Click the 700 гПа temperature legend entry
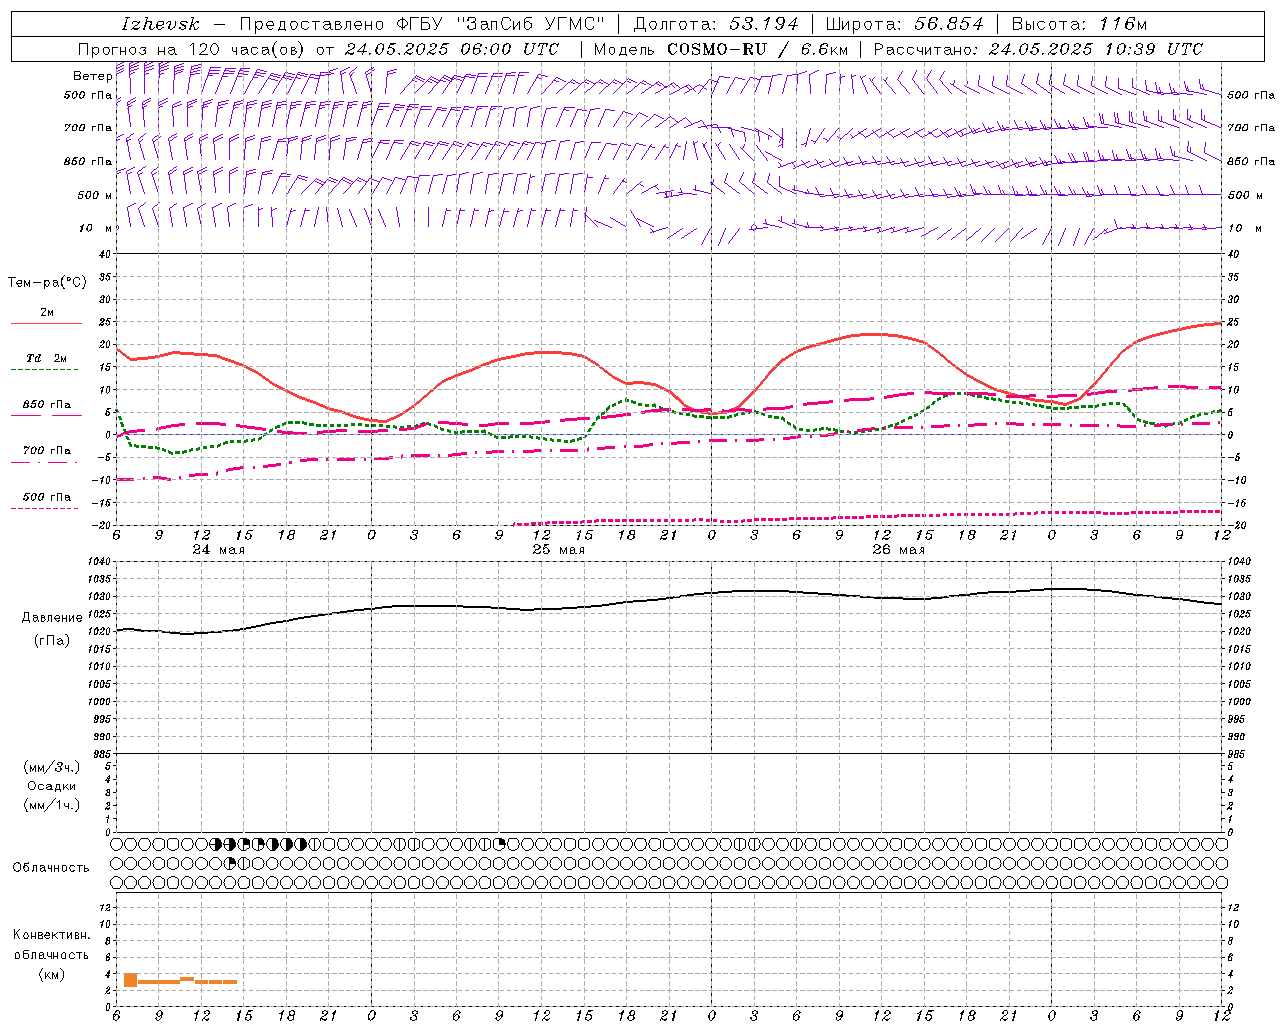 coord(46,451)
